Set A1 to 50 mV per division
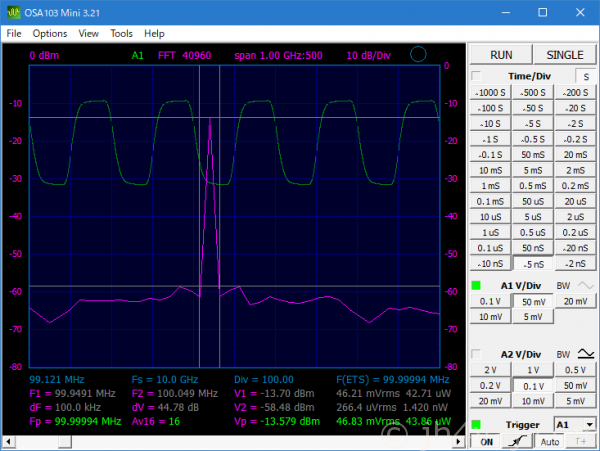Image resolution: width=600 pixels, height=451 pixels. pos(533,302)
